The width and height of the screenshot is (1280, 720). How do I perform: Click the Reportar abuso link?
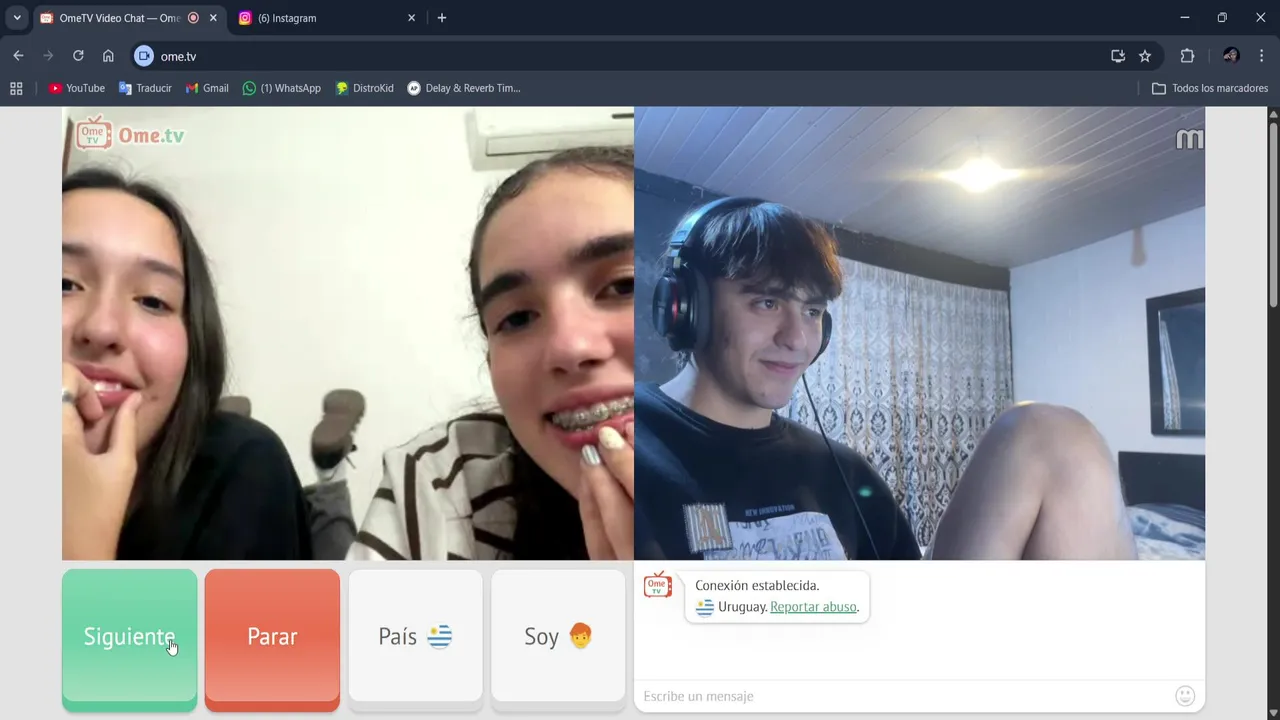pos(813,607)
